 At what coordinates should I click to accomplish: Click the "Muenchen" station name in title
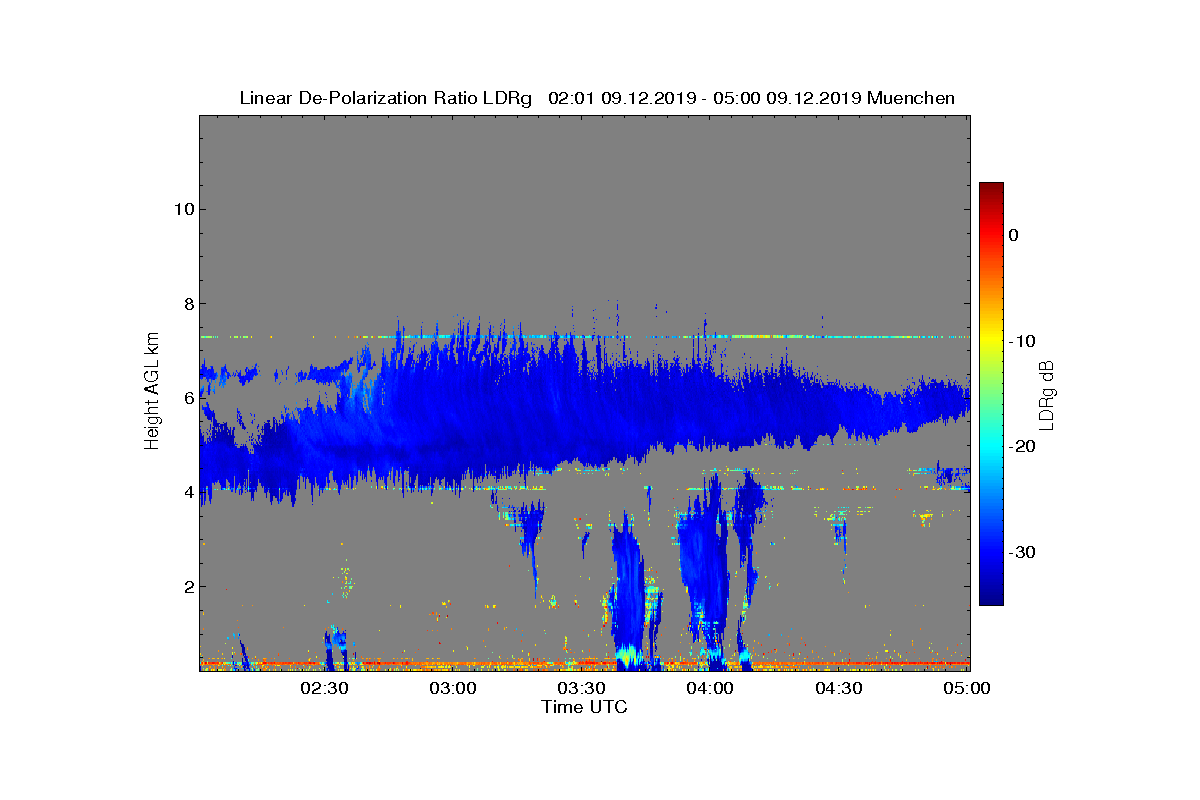click(911, 98)
